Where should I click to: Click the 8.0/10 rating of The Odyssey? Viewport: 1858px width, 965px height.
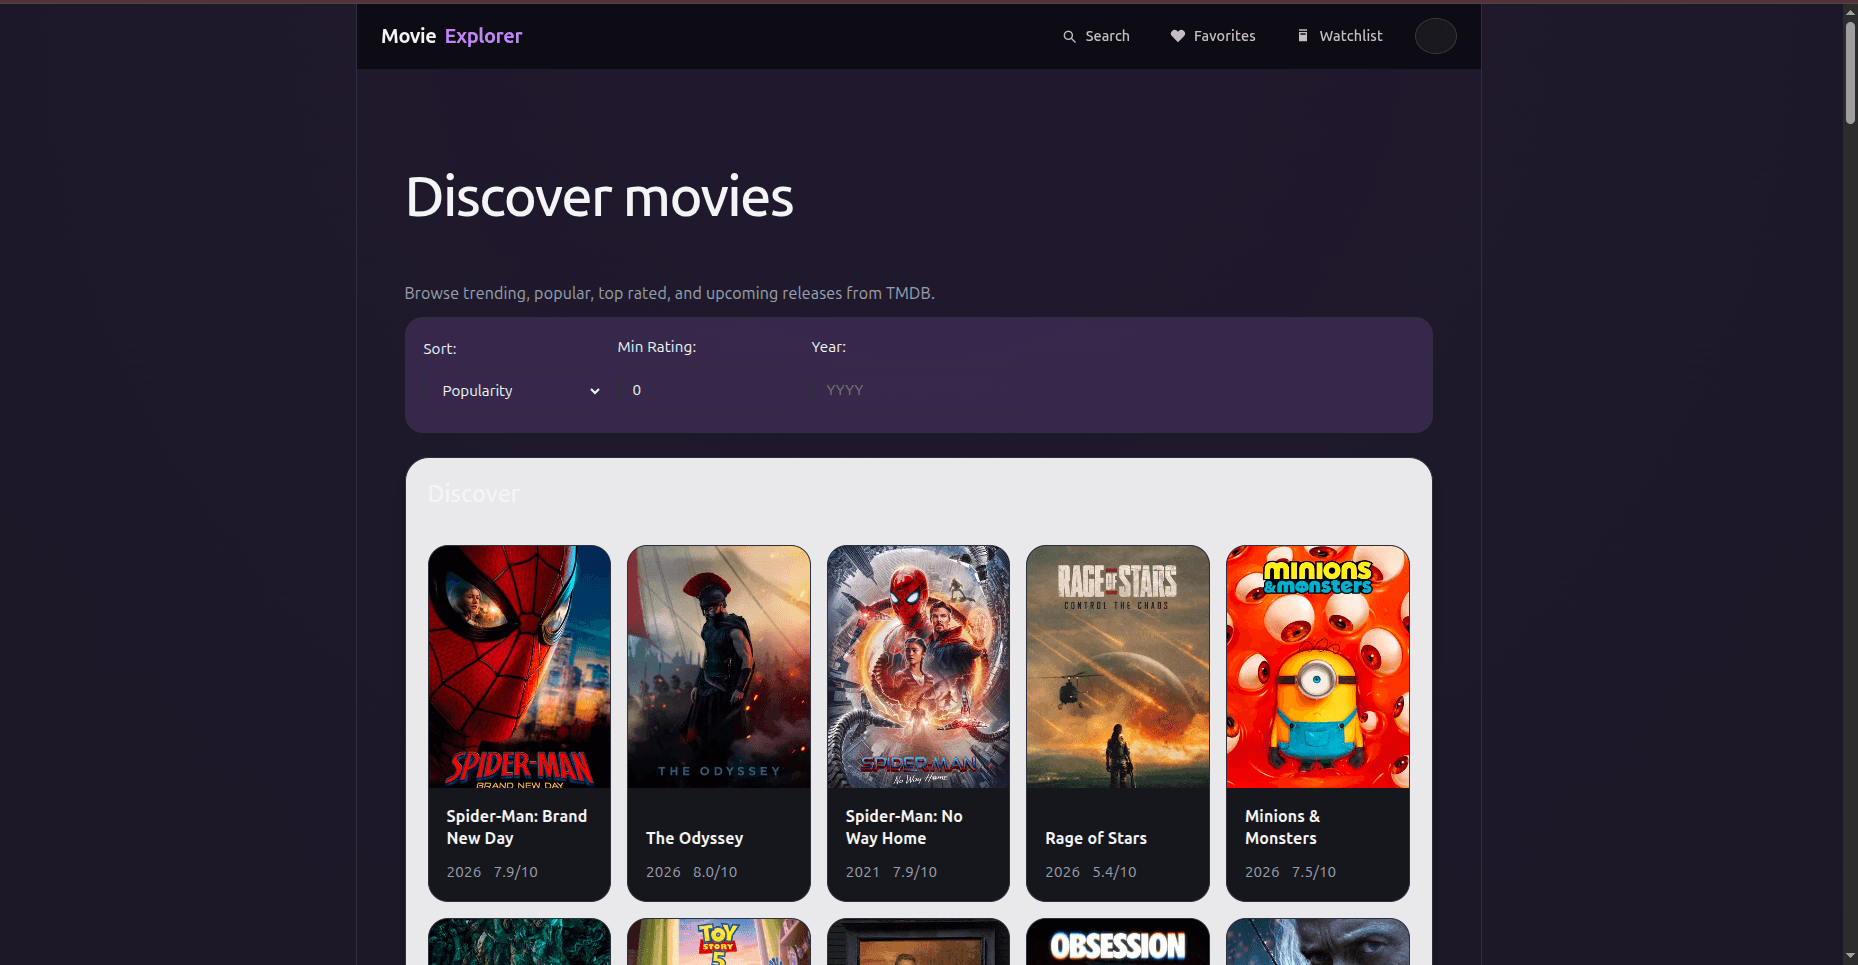pos(715,872)
